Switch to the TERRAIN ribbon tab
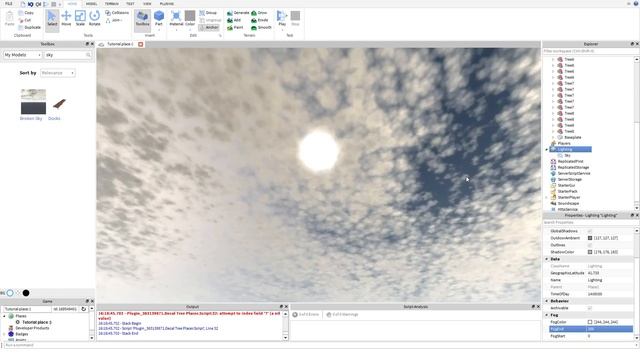Viewport: 640px width, 360px height. click(x=111, y=4)
